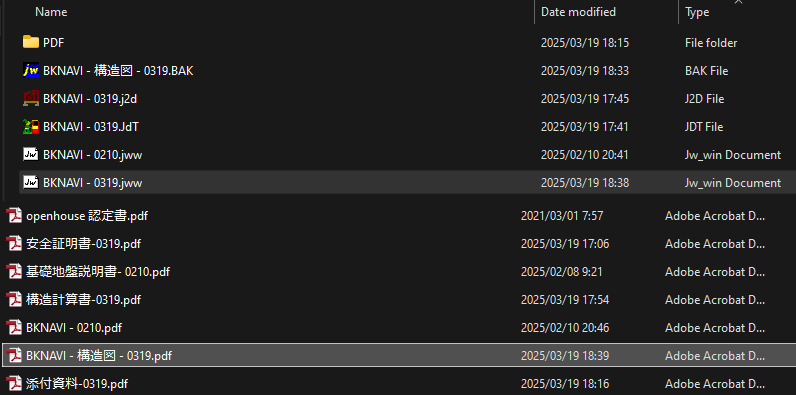The image size is (796, 395).
Task: Click the JdT file icon for BKNAVI - 0319
Action: pos(31,126)
